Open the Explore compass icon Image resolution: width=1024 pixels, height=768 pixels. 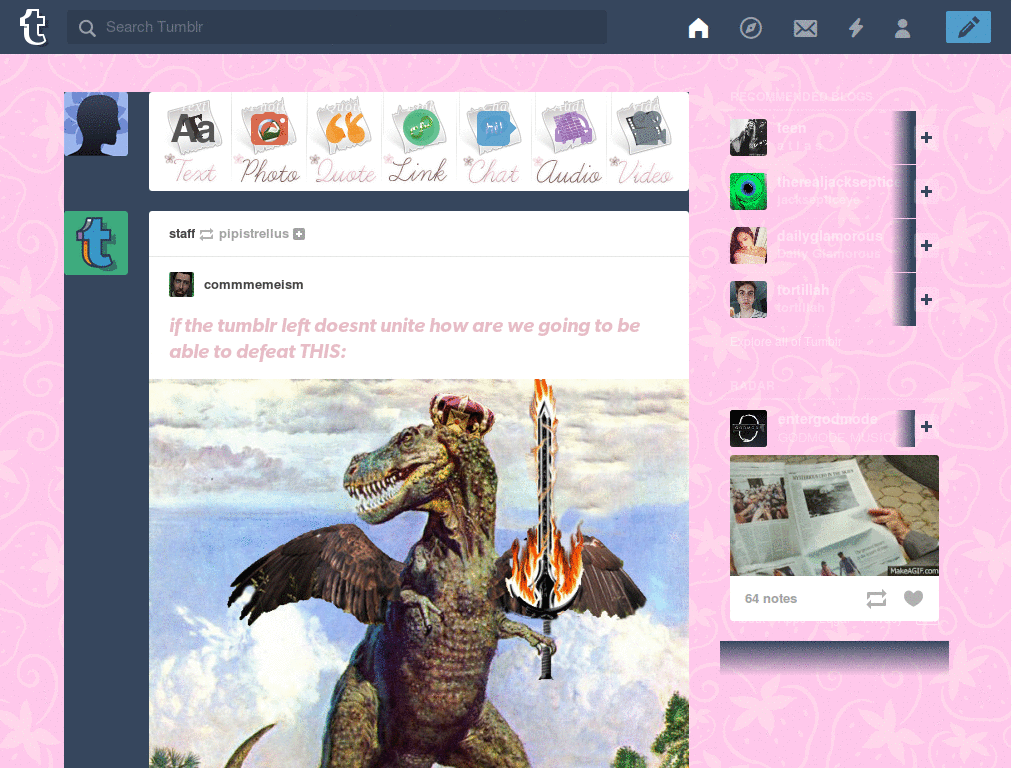tap(750, 28)
